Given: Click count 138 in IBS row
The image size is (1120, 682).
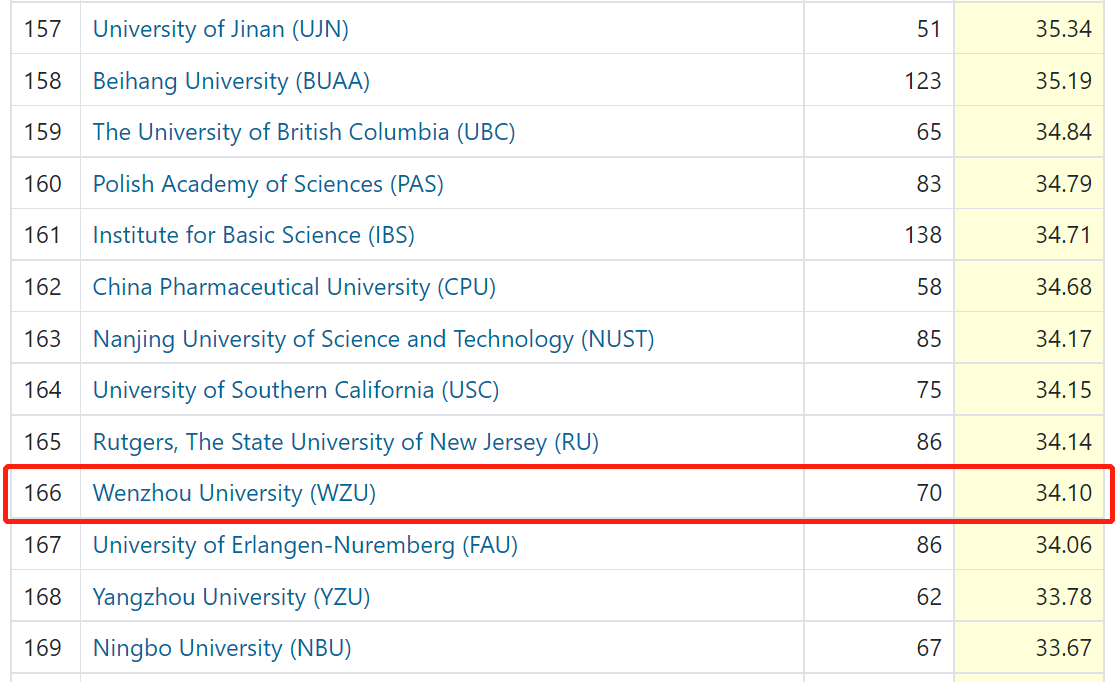Looking at the screenshot, I should (923, 235).
